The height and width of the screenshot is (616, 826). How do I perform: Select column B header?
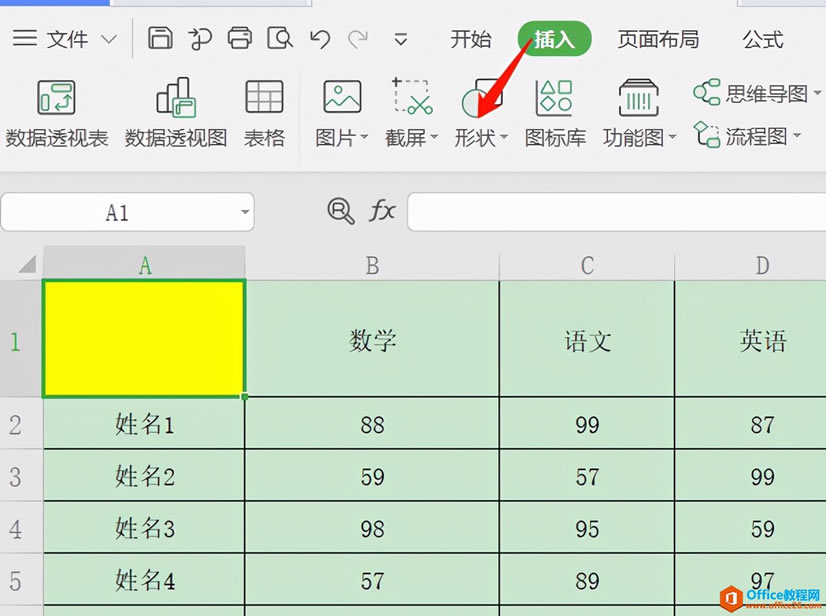[372, 265]
